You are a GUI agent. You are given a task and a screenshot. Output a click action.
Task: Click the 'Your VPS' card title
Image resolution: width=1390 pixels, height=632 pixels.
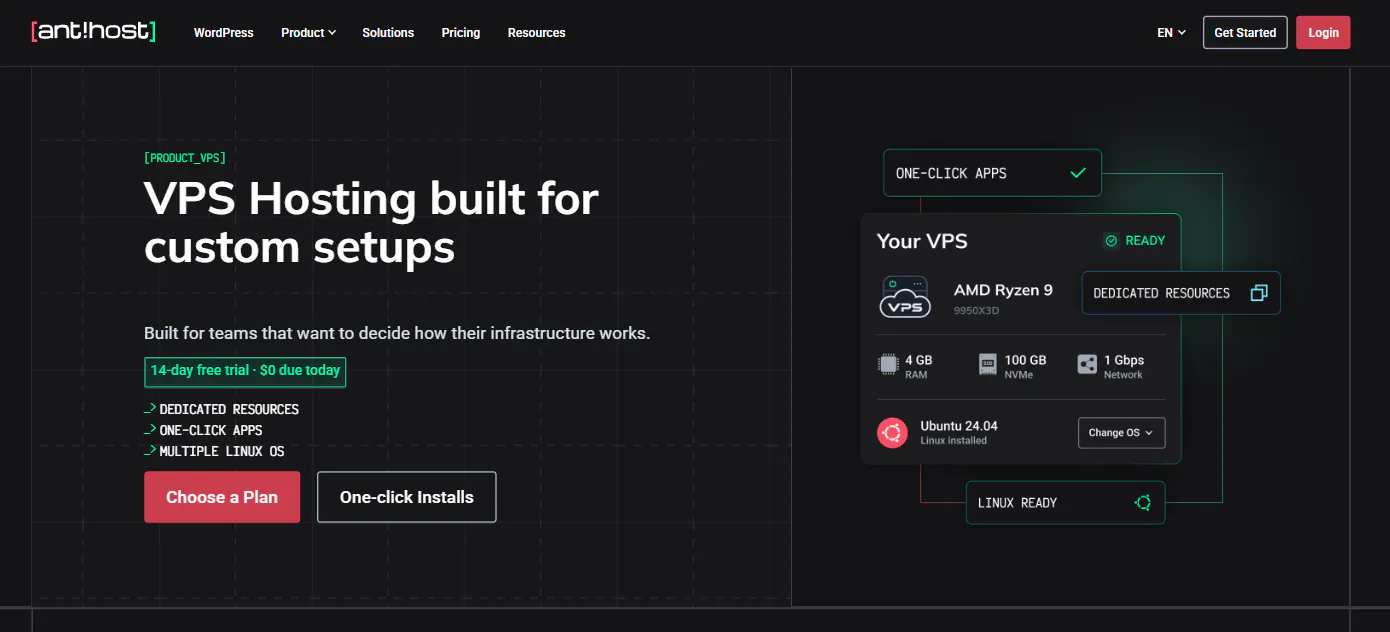tap(922, 241)
